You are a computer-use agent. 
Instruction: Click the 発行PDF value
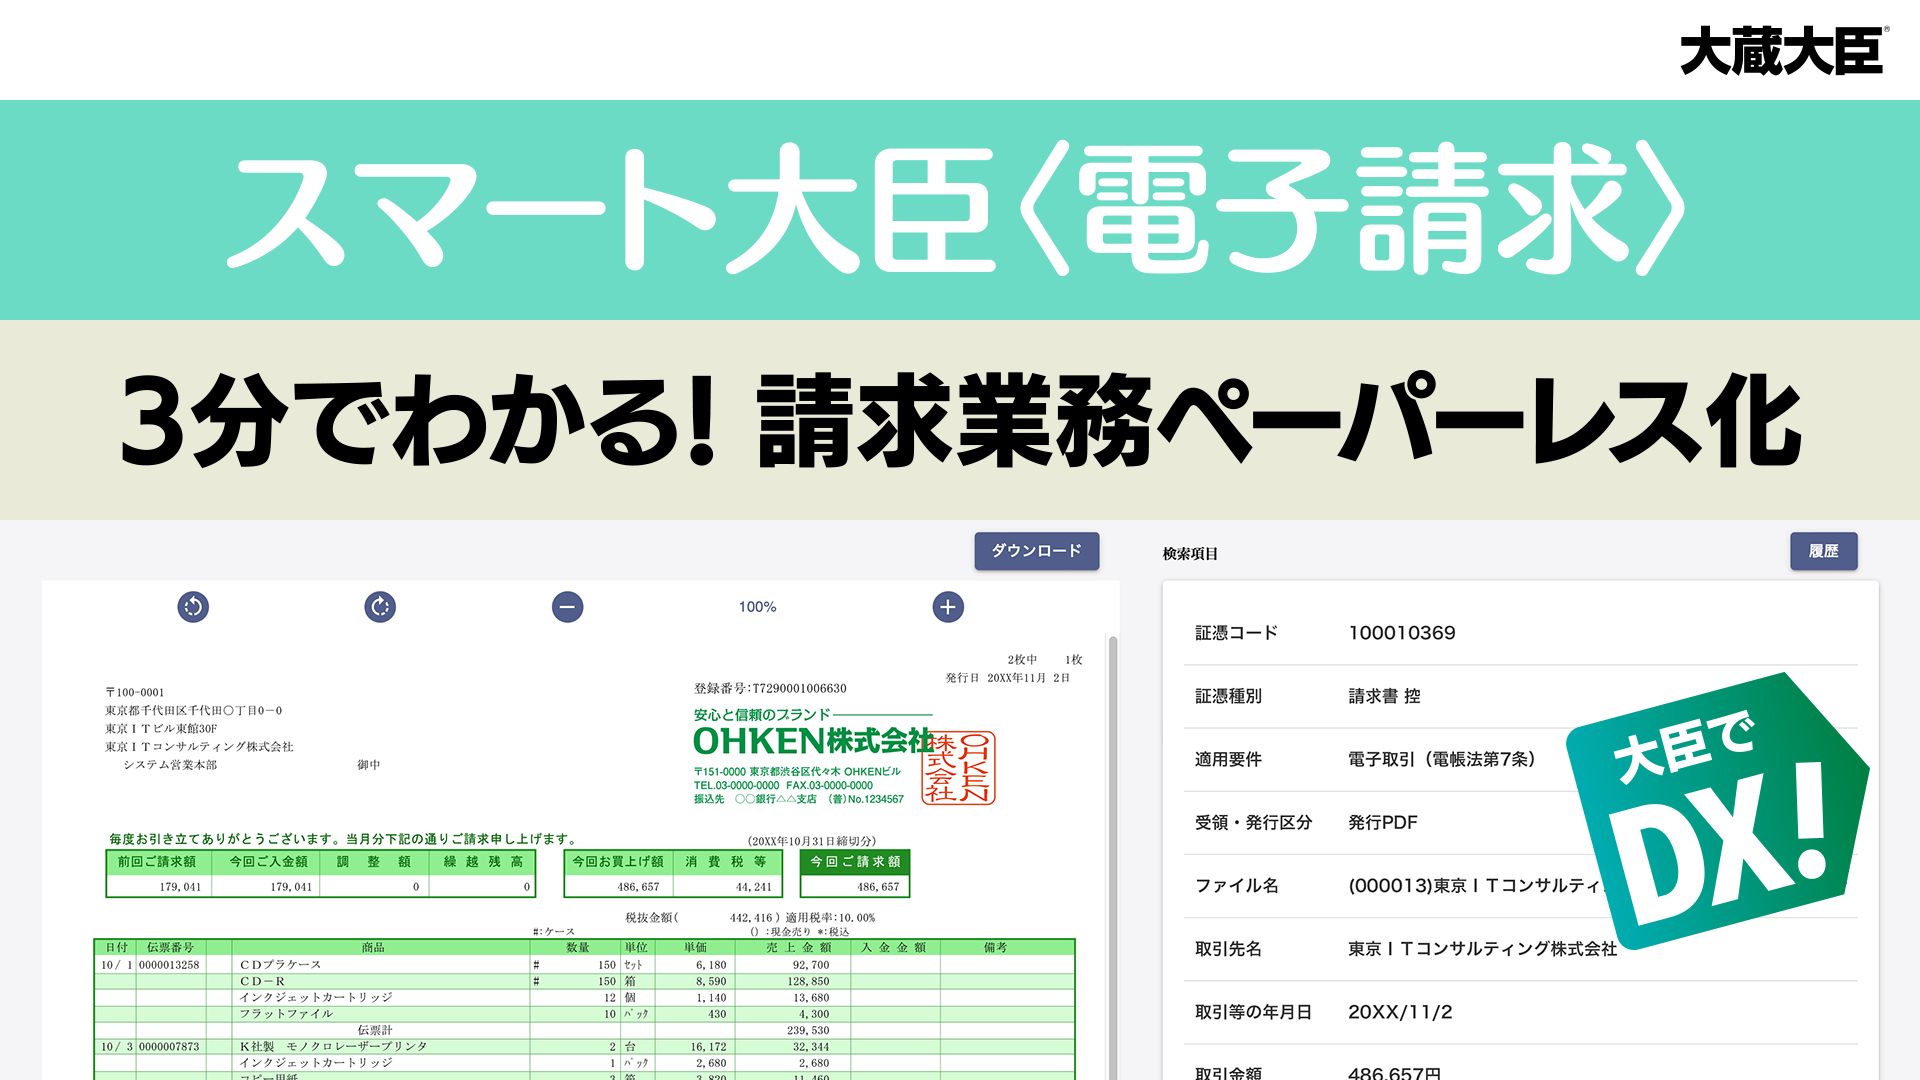[1382, 822]
